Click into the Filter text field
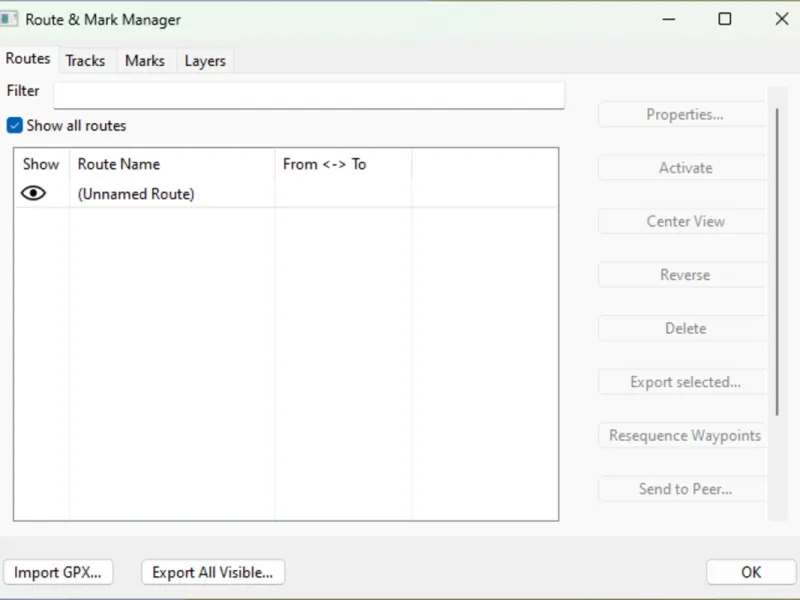Screen dimensions: 800x600 (x=309, y=95)
